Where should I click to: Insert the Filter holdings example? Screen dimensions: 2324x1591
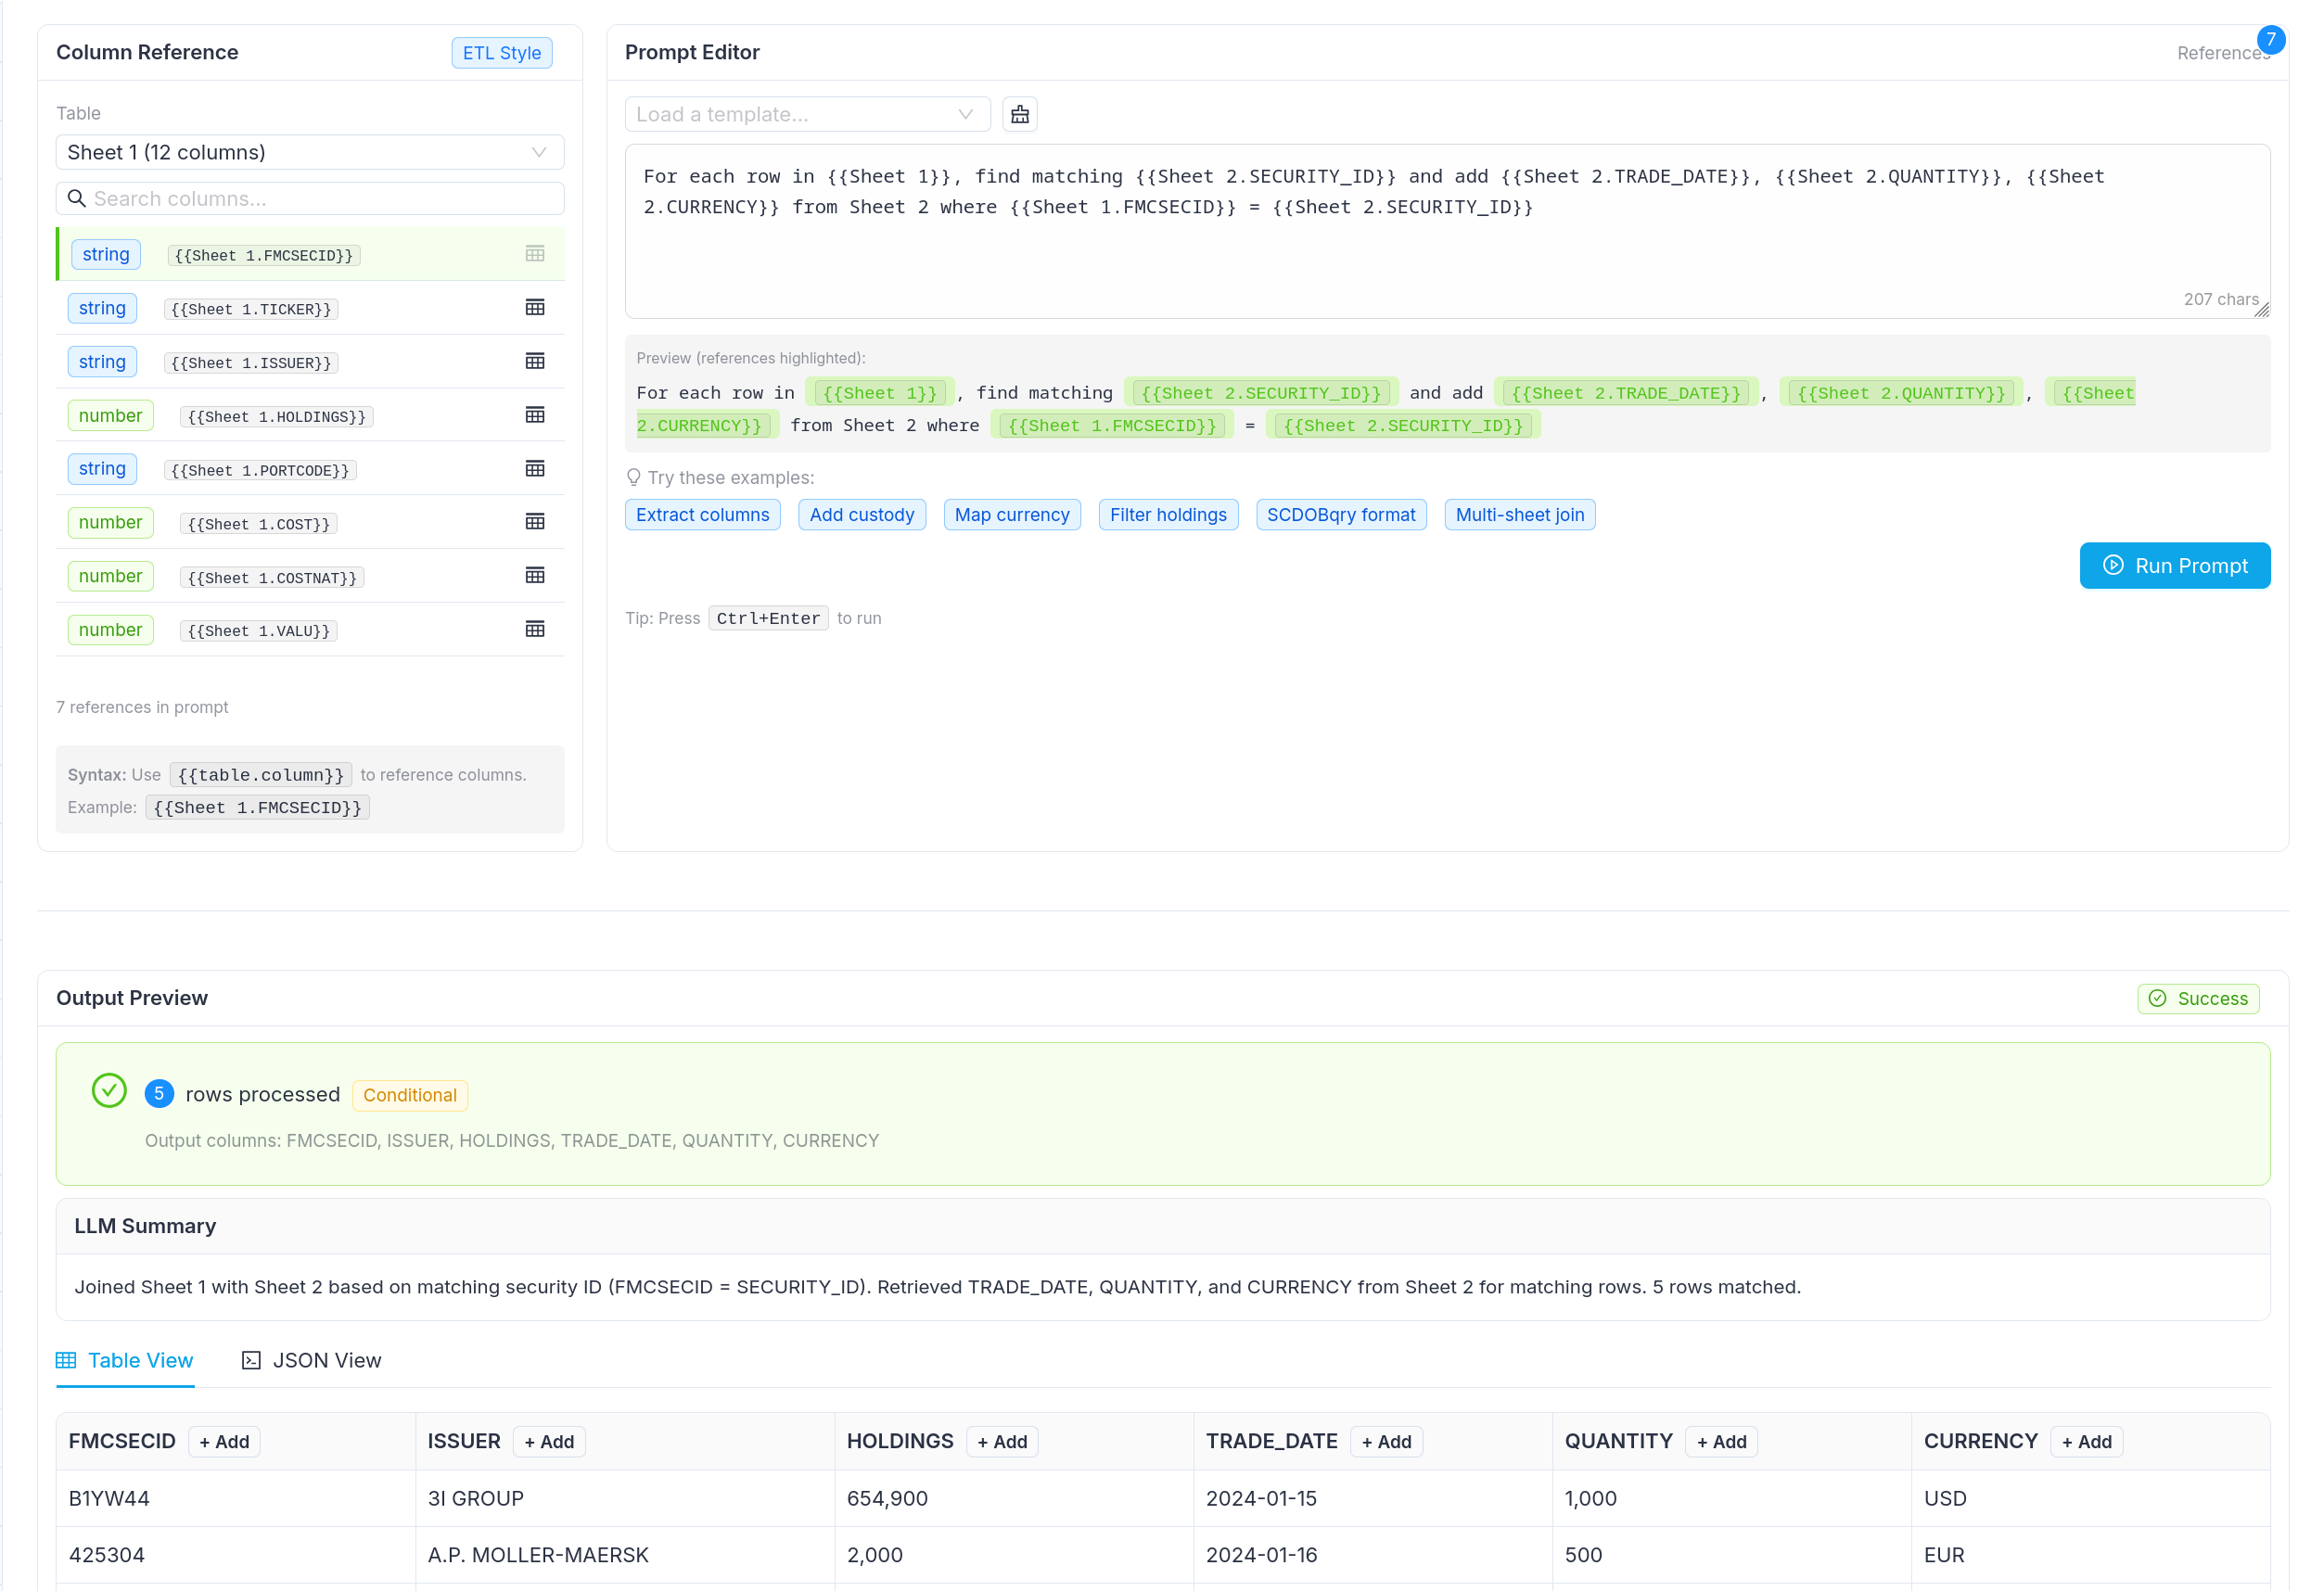(1168, 515)
